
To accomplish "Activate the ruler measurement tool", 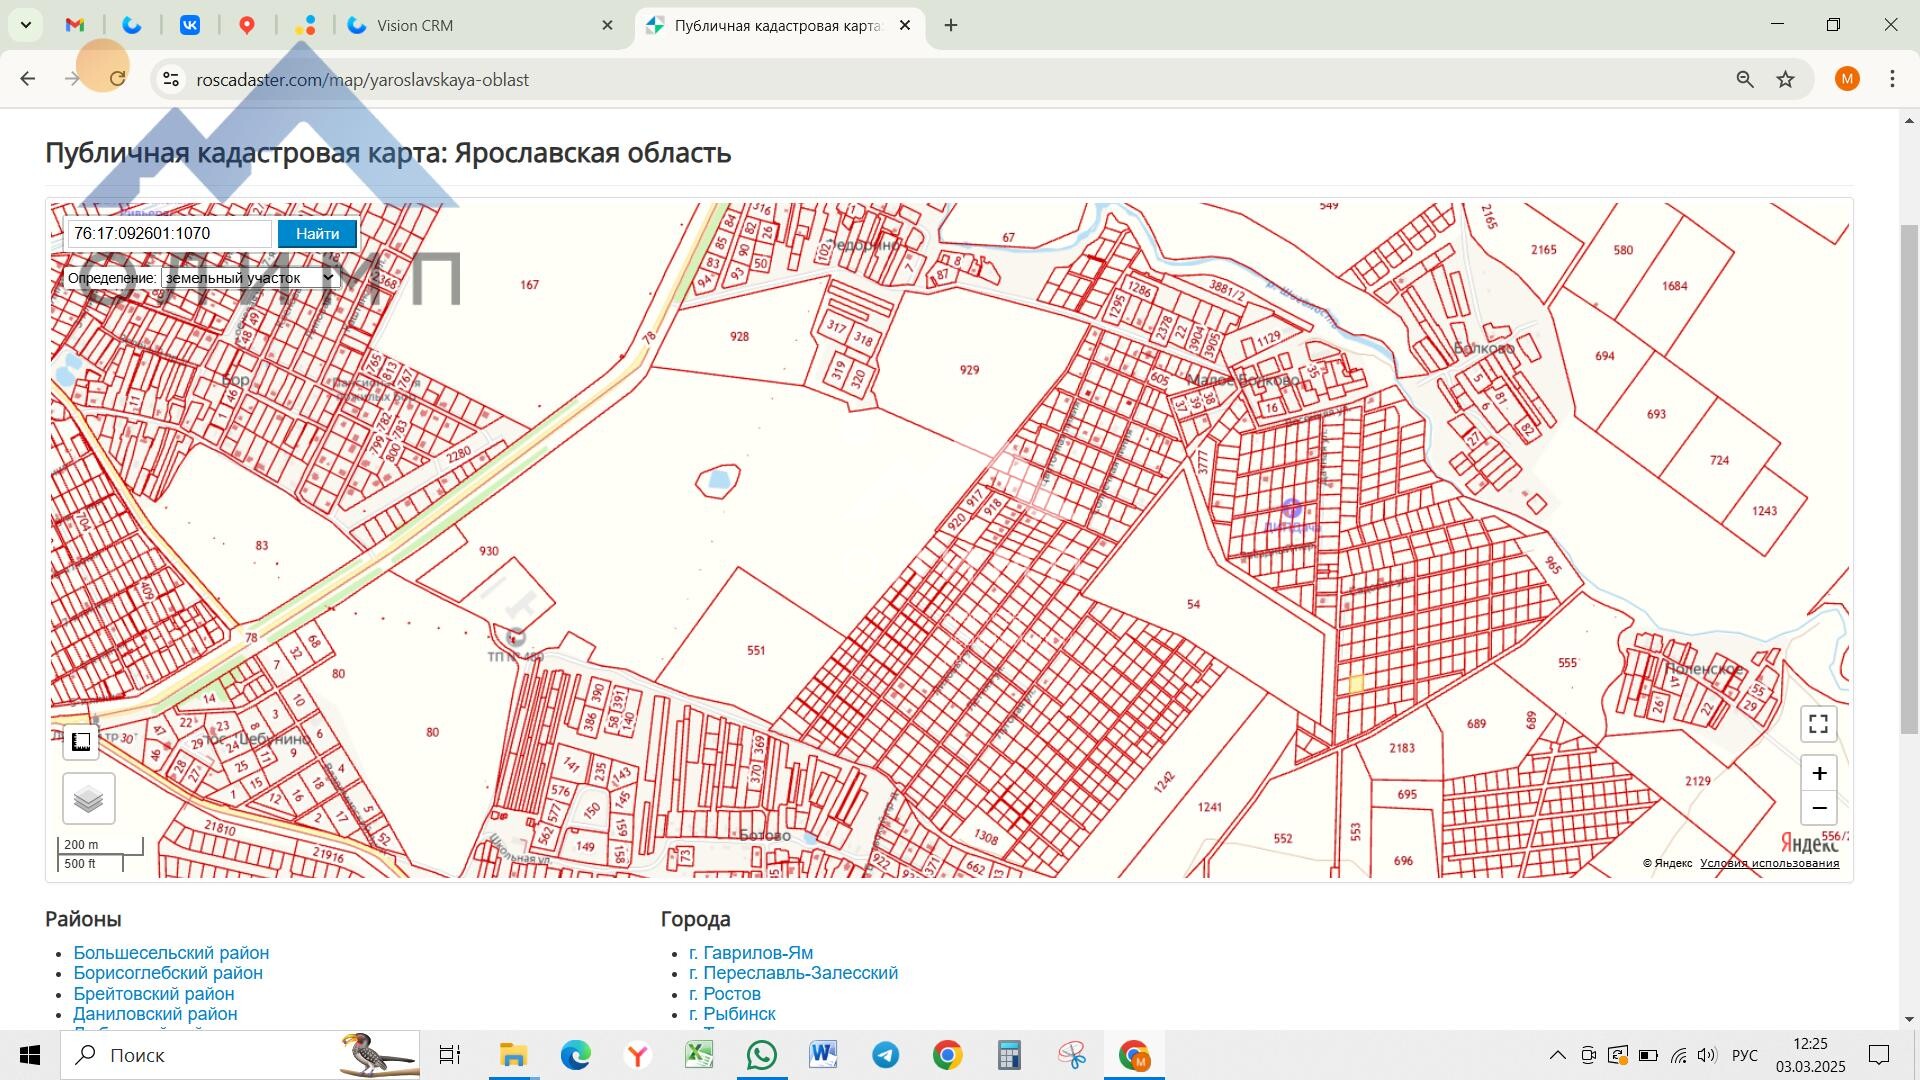I will tap(81, 742).
